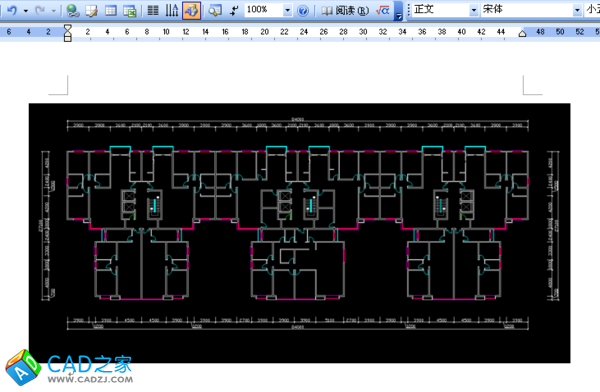
Task: Open the equation editor square-root icon
Action: point(383,10)
